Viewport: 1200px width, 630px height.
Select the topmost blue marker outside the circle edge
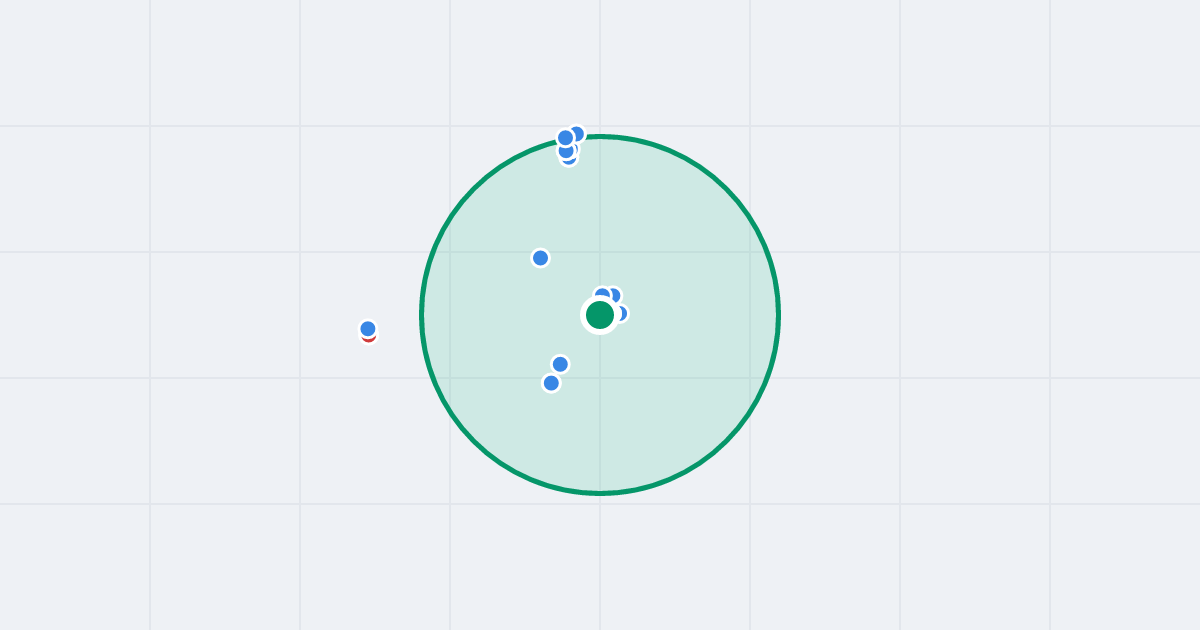point(576,134)
